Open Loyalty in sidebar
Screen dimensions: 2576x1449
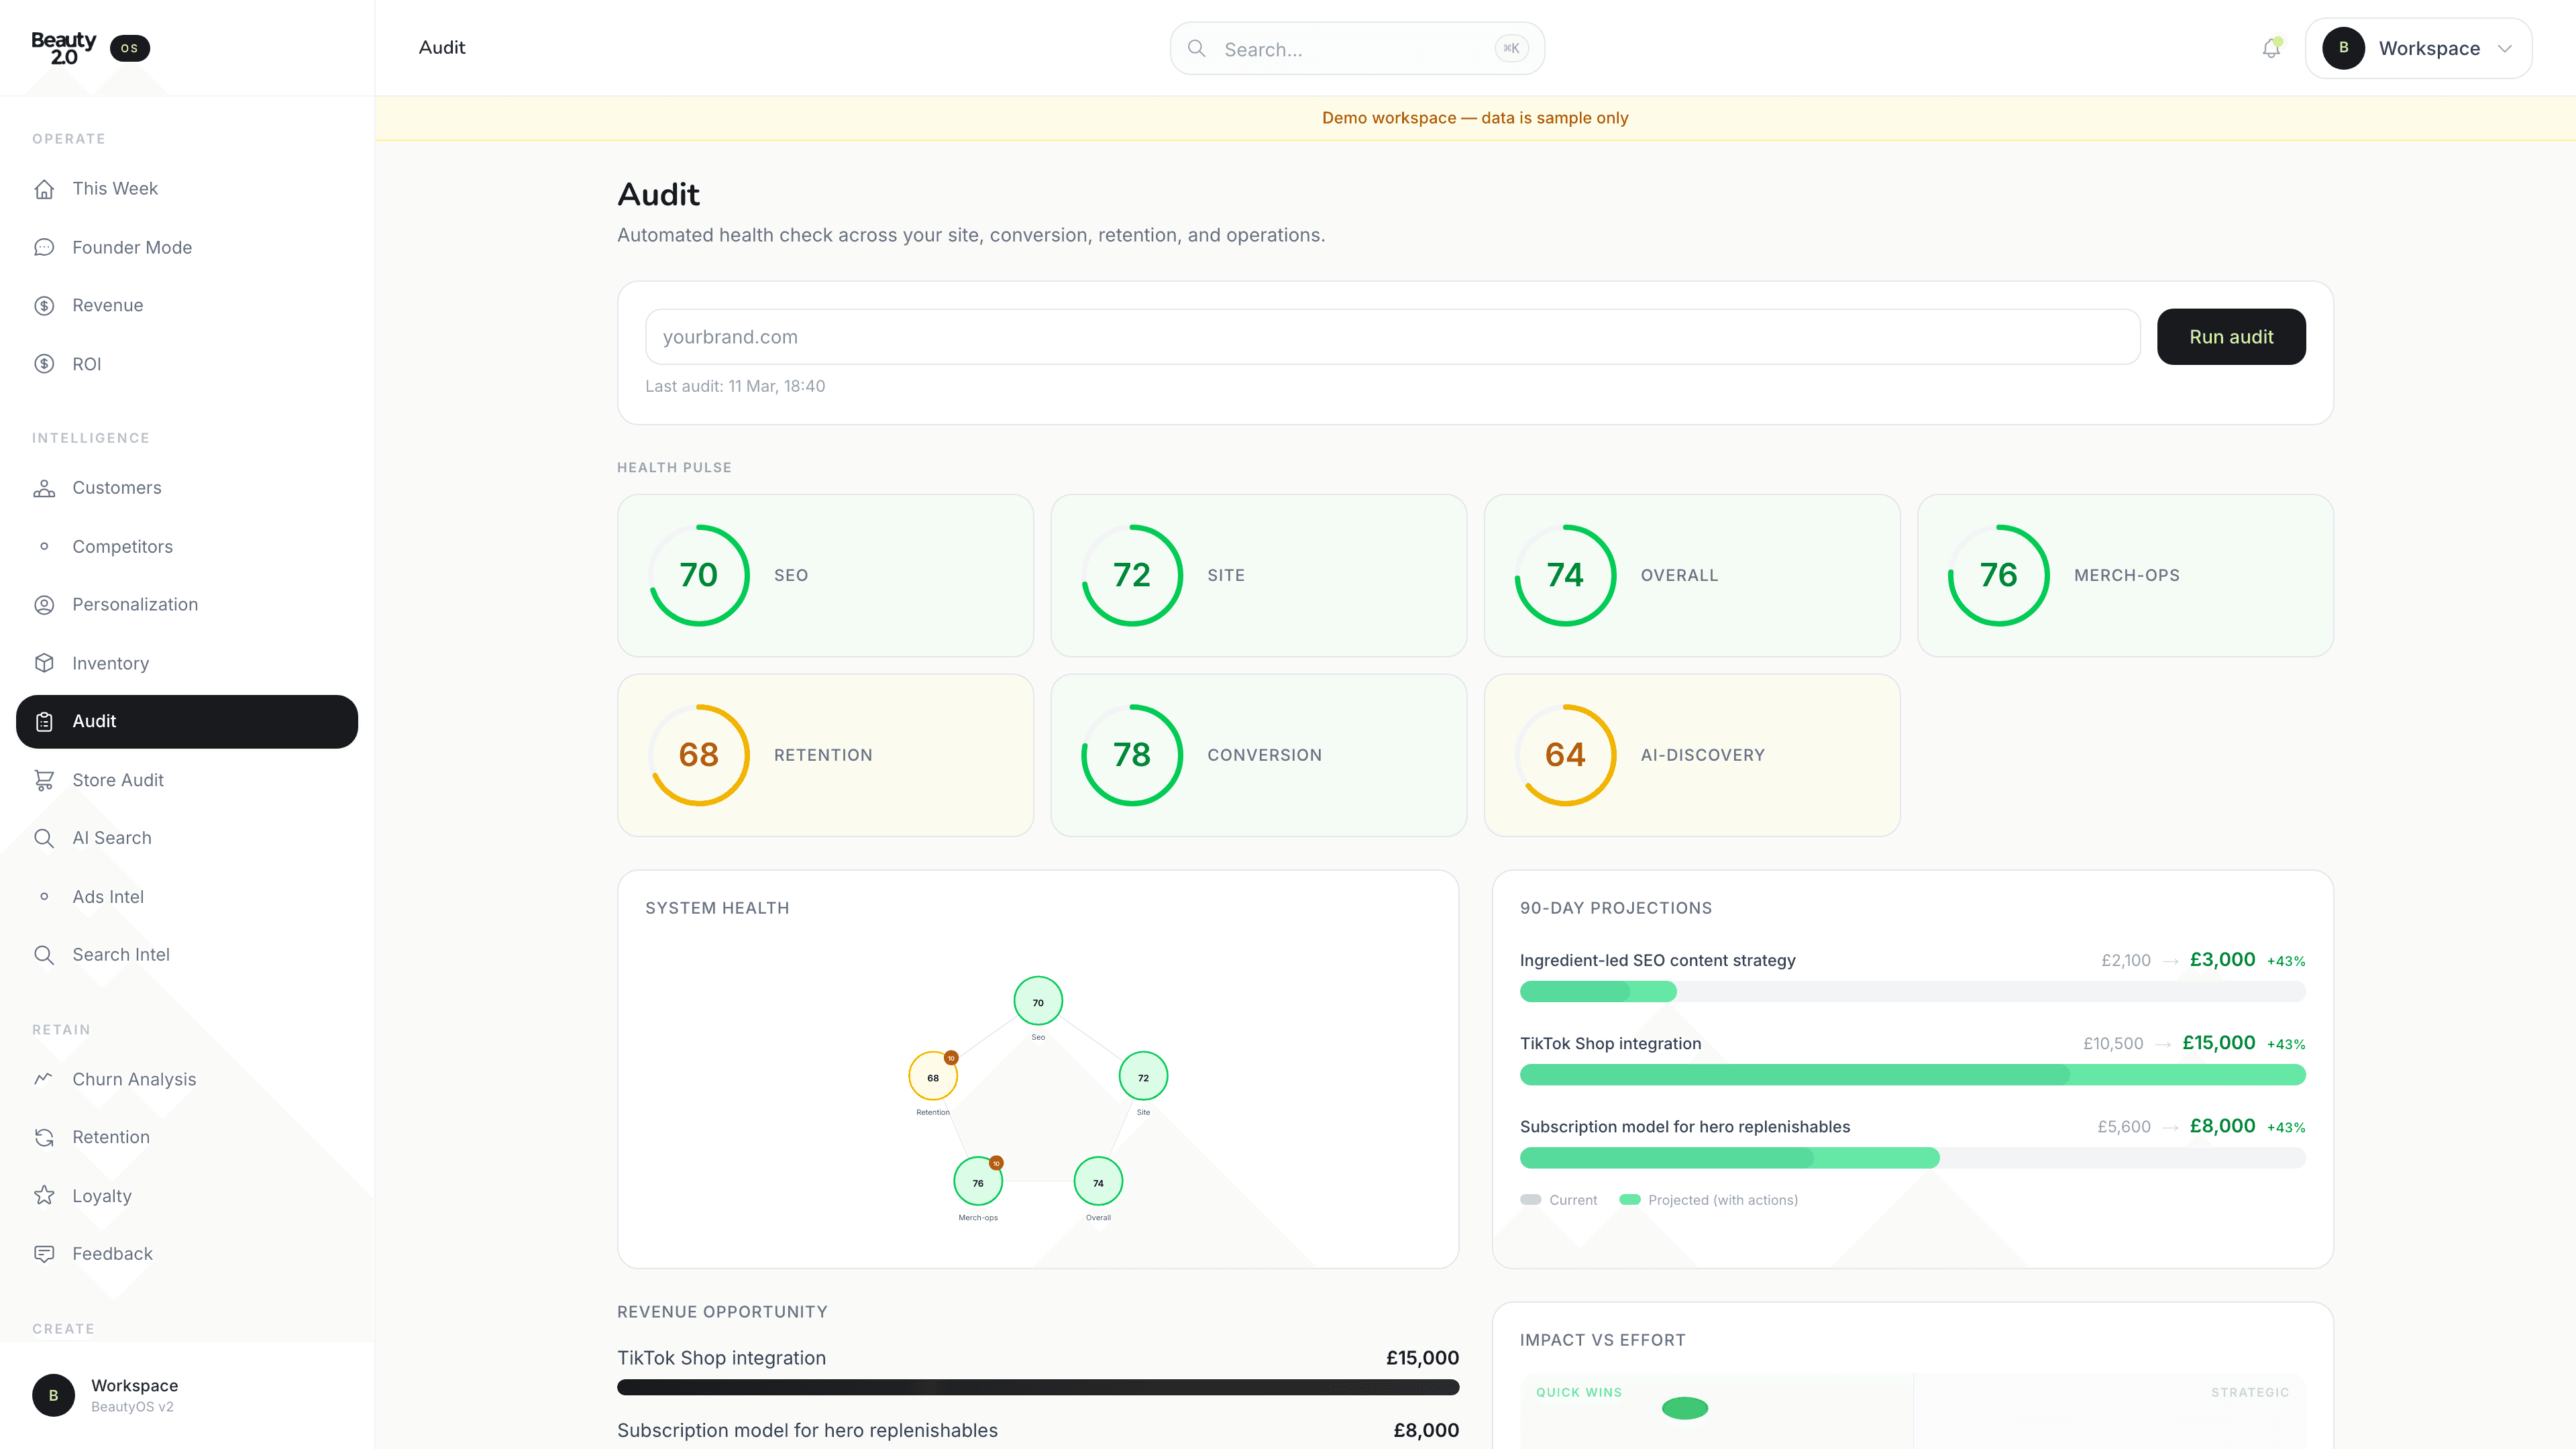187,1196
